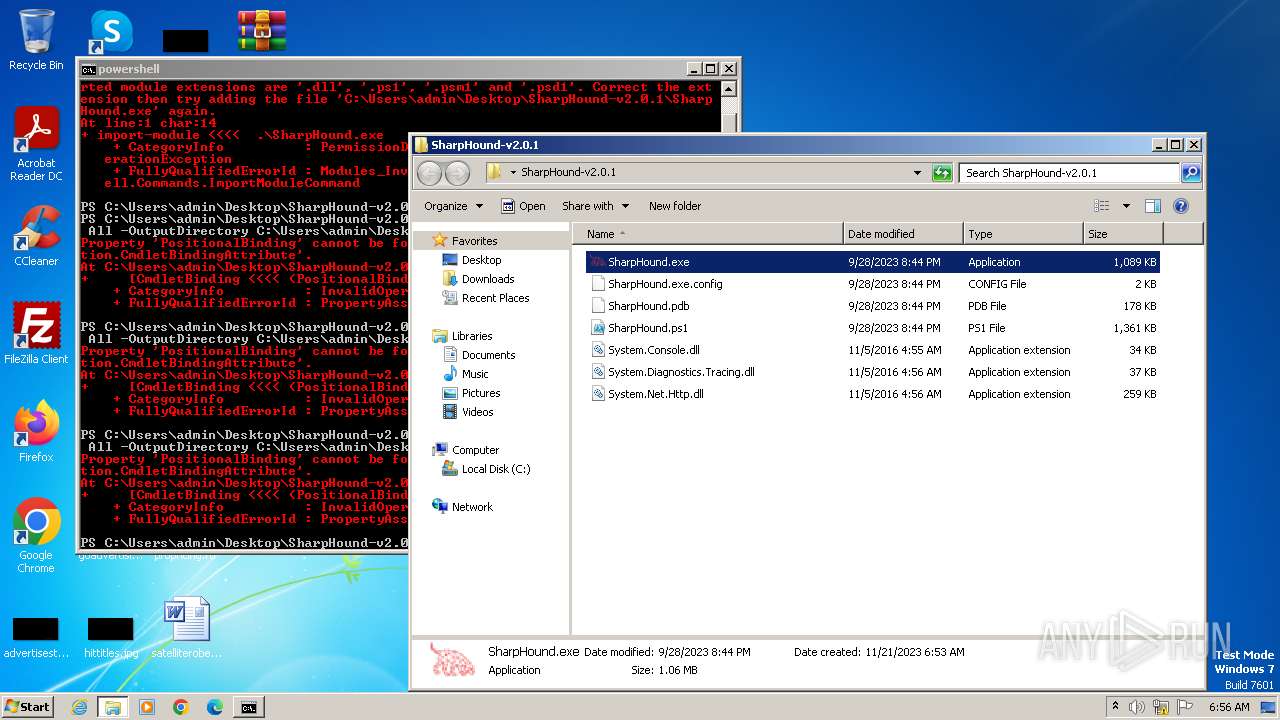Viewport: 1280px width, 720px height.
Task: Open Windows Media Player from taskbar
Action: (x=147, y=707)
